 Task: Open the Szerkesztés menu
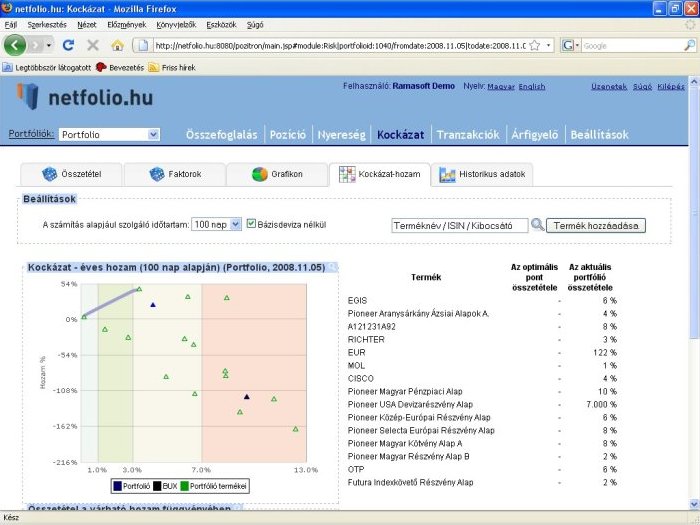coord(47,25)
